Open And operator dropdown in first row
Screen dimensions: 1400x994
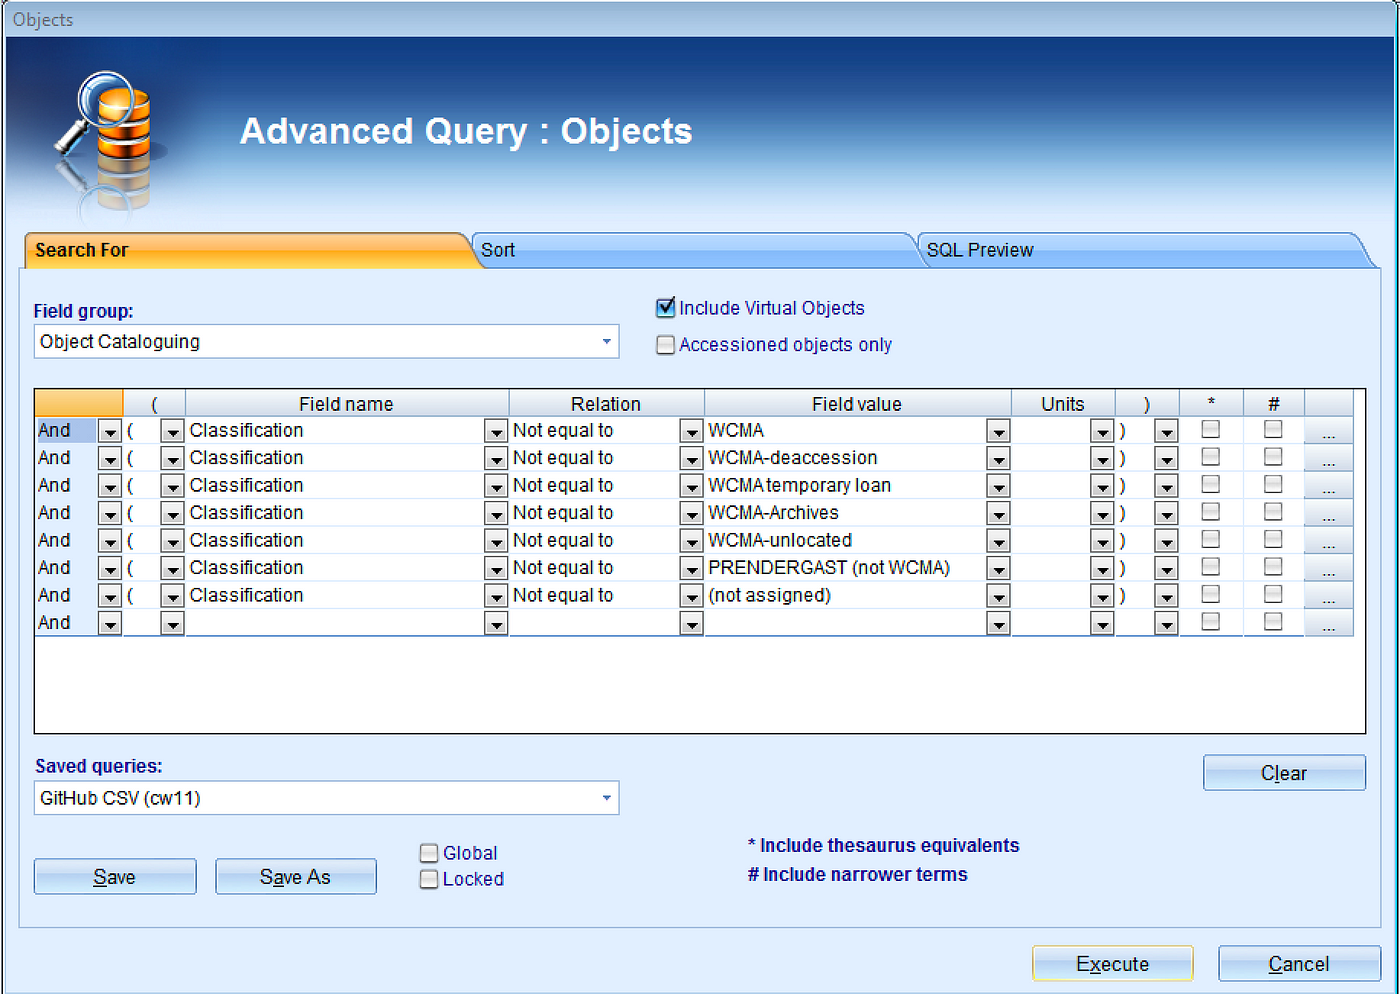pos(110,431)
